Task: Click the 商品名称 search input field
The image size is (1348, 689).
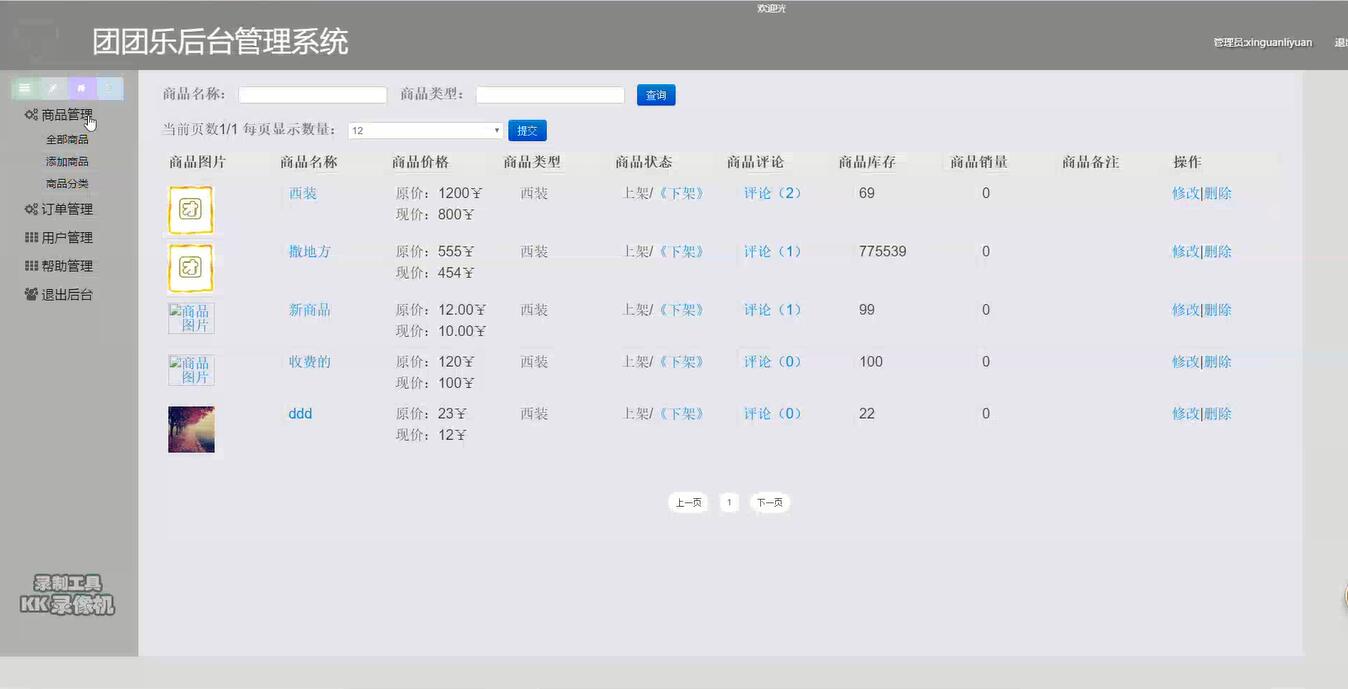Action: coord(312,94)
